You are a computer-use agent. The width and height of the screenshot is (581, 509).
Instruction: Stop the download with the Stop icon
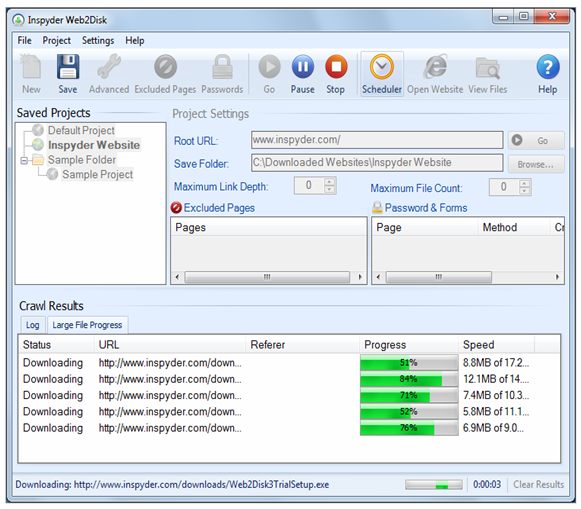pos(336,67)
